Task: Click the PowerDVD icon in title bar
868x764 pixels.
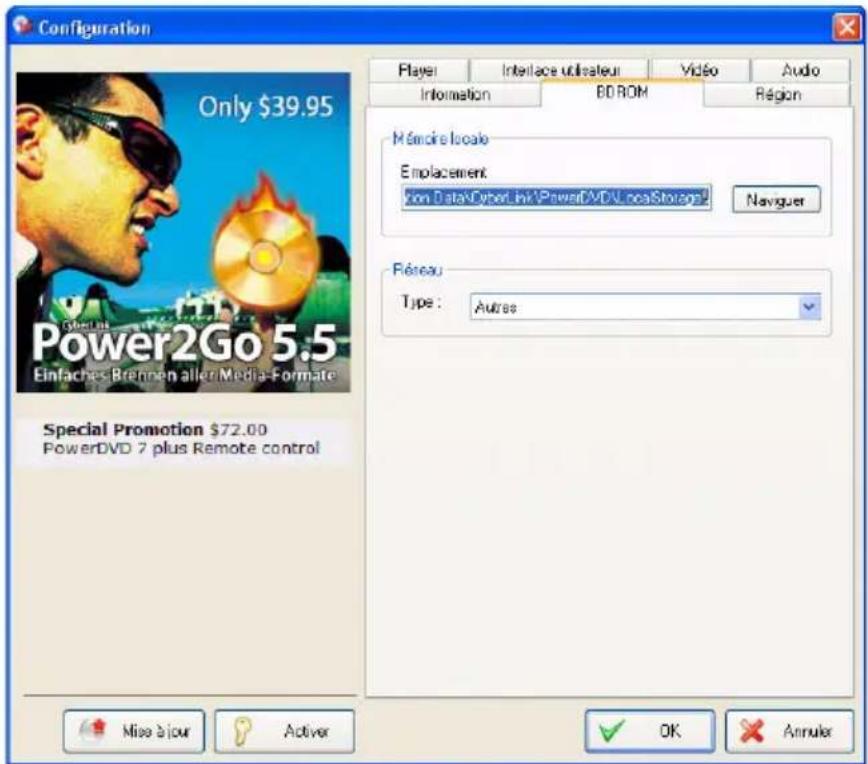Action: click(x=22, y=25)
